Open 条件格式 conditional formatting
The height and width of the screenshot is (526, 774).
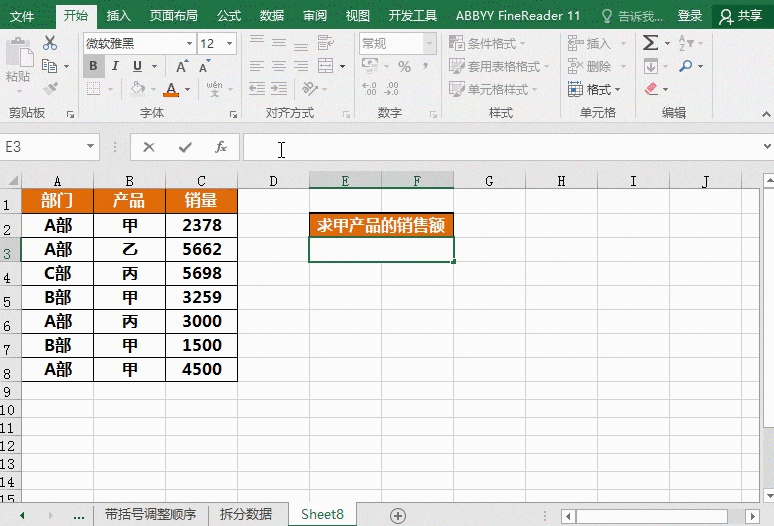tap(487, 43)
